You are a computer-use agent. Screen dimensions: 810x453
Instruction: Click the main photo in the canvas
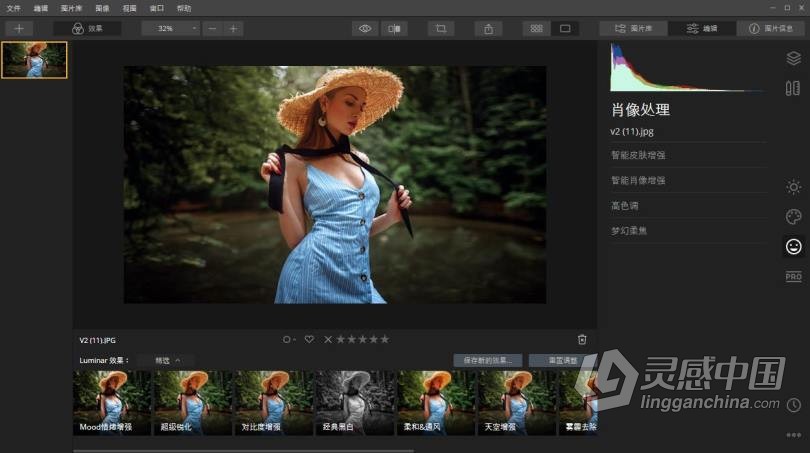pos(335,184)
